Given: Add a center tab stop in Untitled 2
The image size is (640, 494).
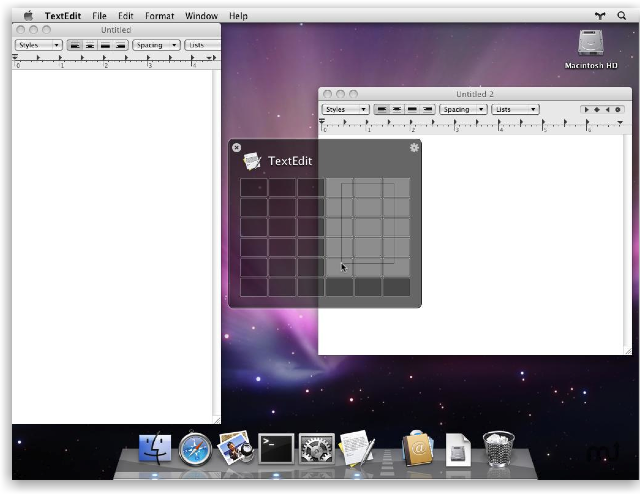Looking at the screenshot, I should click(x=597, y=109).
